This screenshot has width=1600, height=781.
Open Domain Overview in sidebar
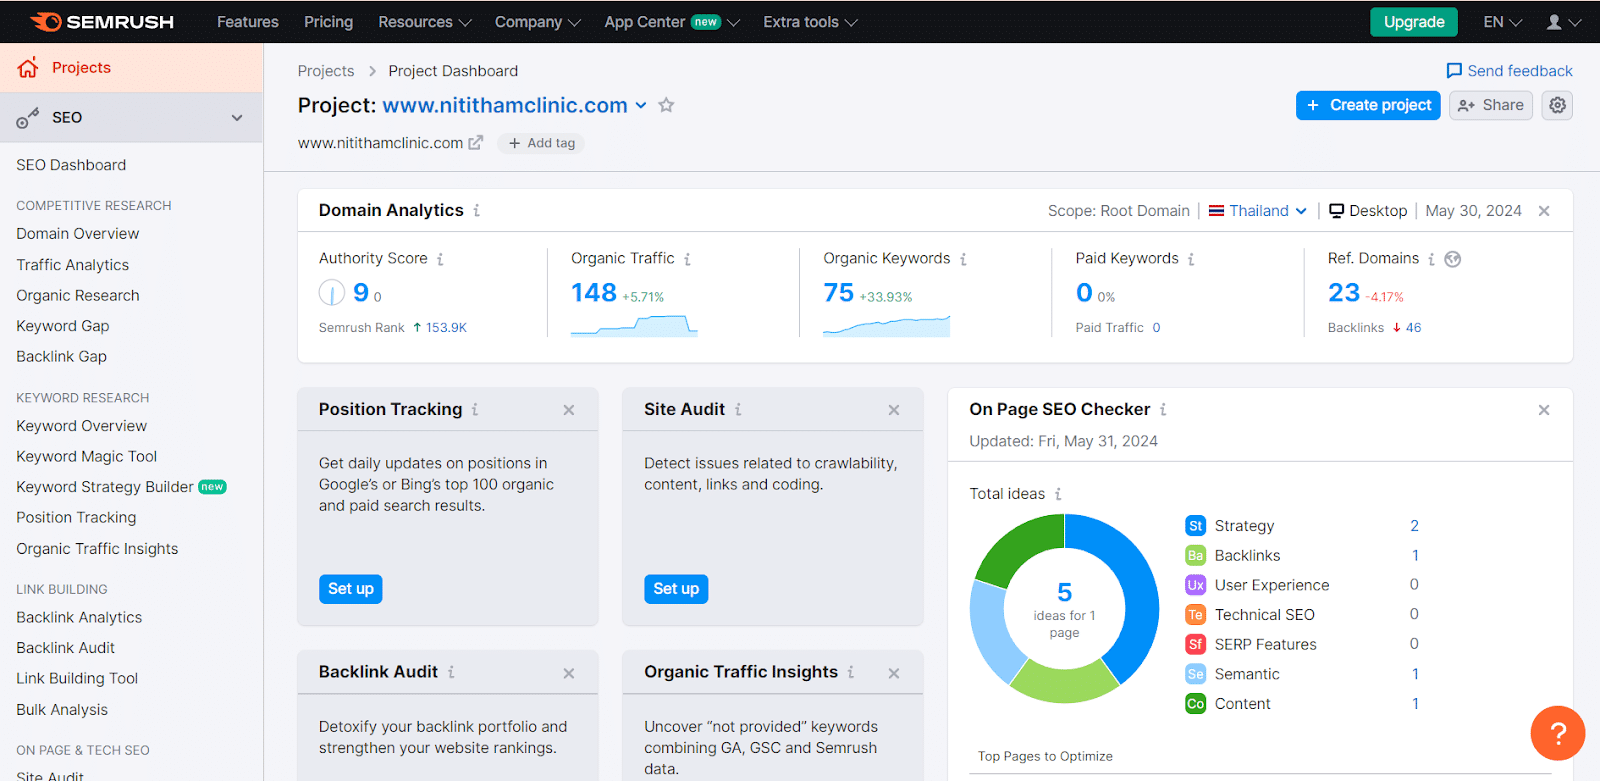click(x=78, y=234)
